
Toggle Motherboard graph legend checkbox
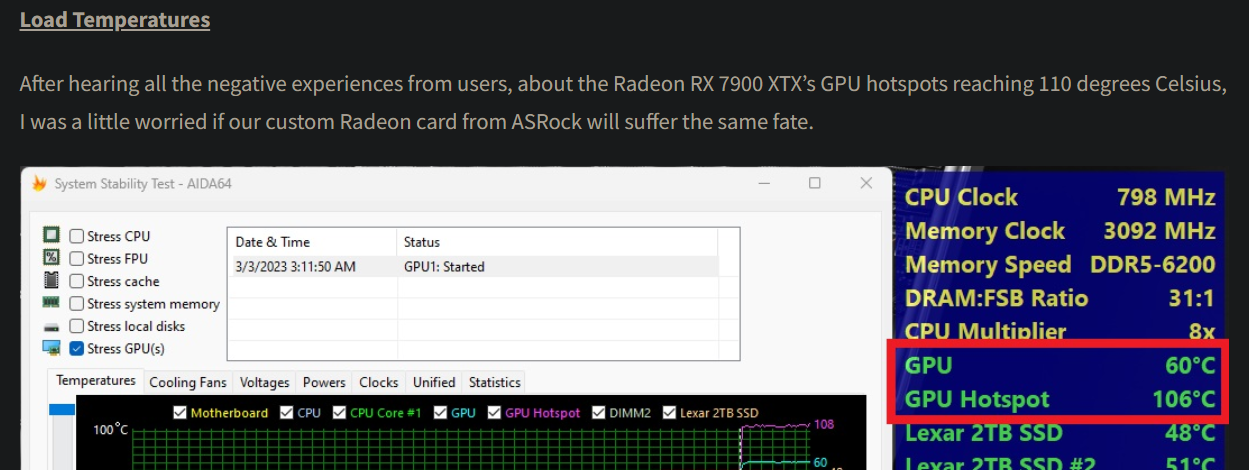coord(180,412)
